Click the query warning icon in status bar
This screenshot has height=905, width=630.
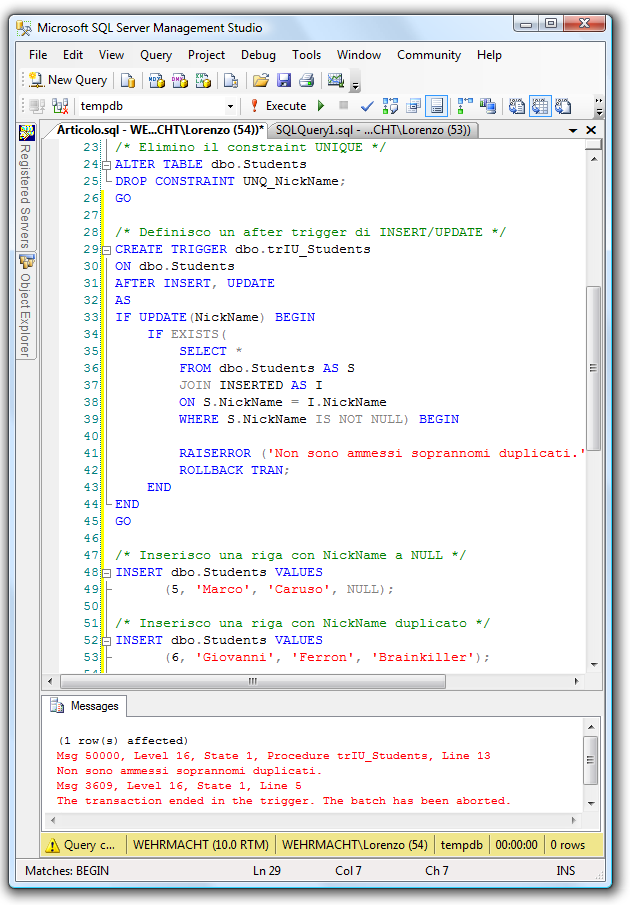52,845
